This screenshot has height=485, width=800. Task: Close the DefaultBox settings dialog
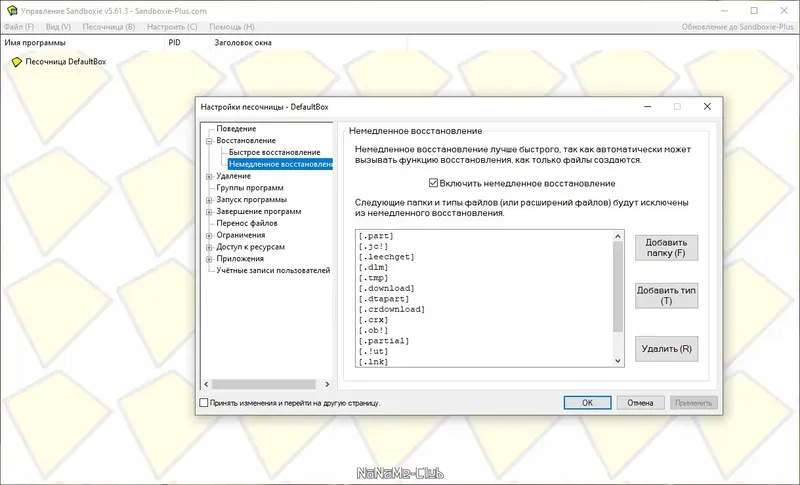[x=707, y=107]
